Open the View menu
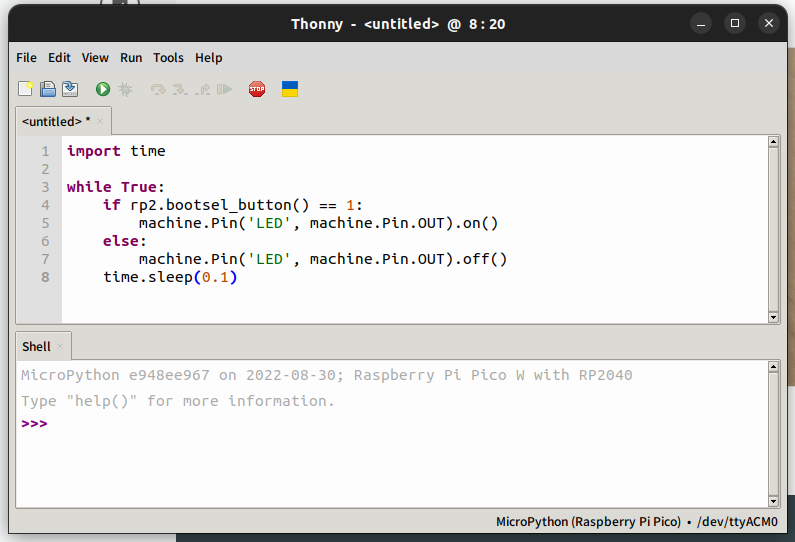Screen dimensions: 795x542 [x=95, y=58]
